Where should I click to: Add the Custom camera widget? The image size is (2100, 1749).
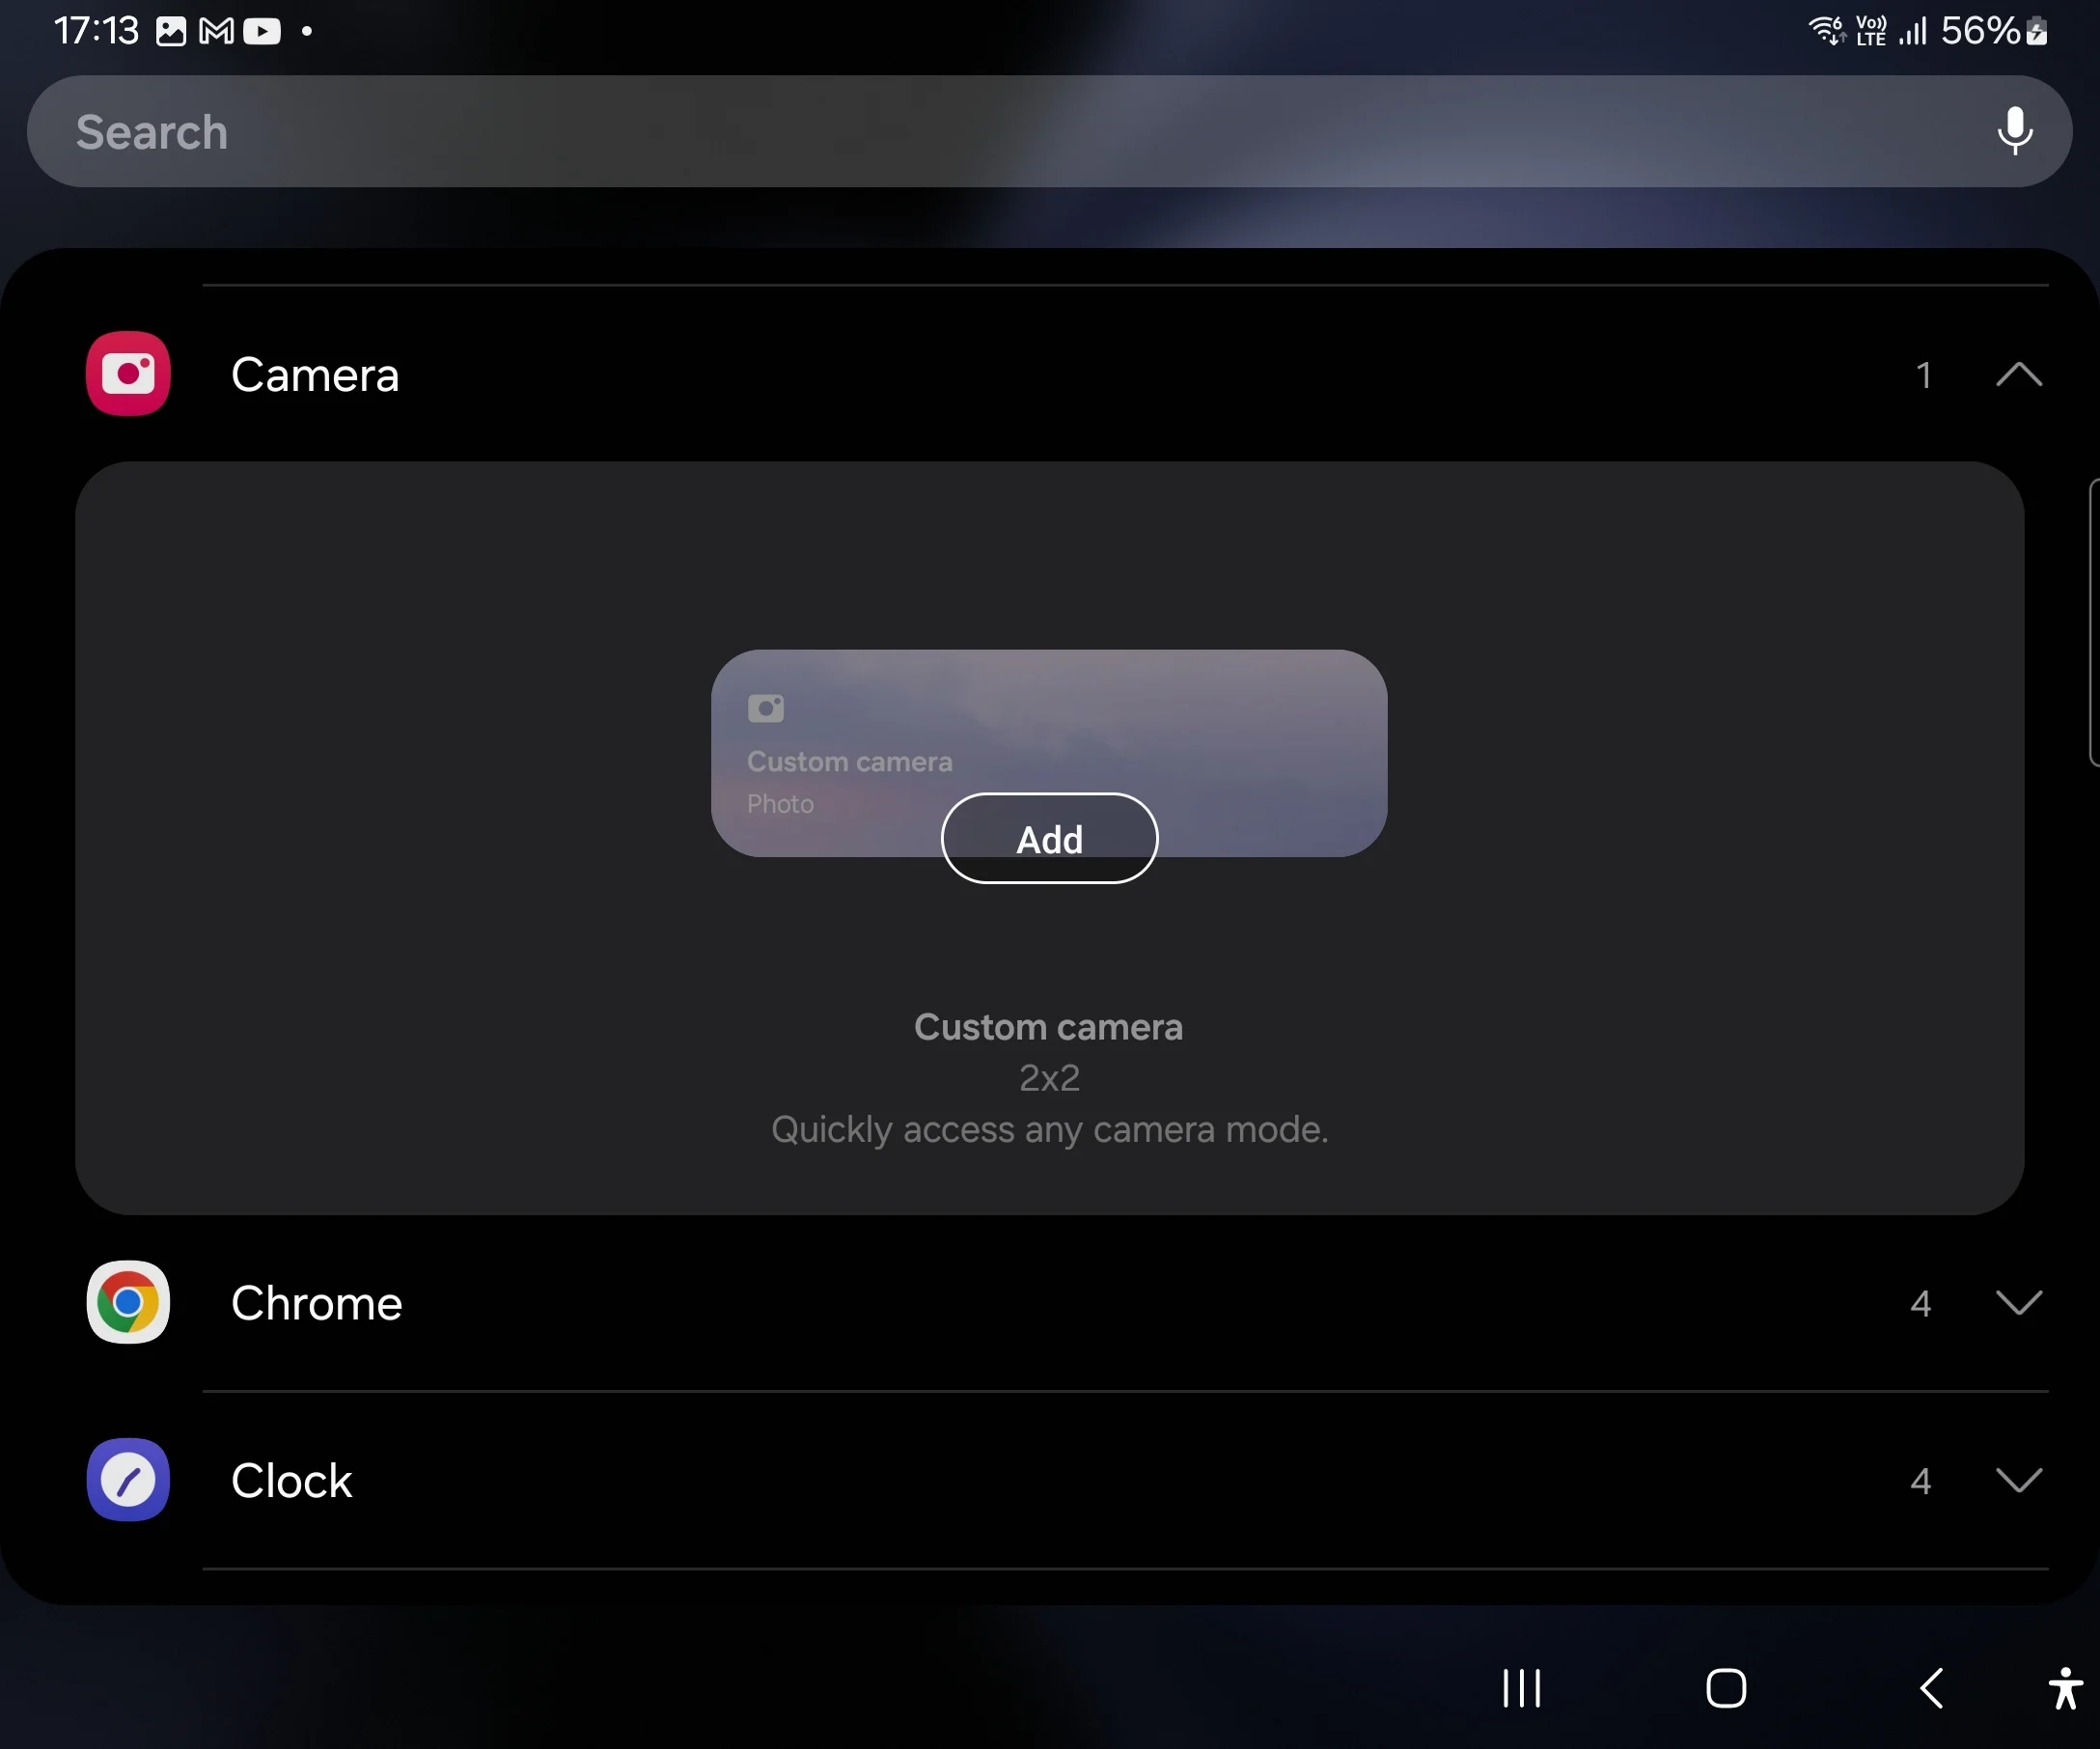pos(1048,839)
